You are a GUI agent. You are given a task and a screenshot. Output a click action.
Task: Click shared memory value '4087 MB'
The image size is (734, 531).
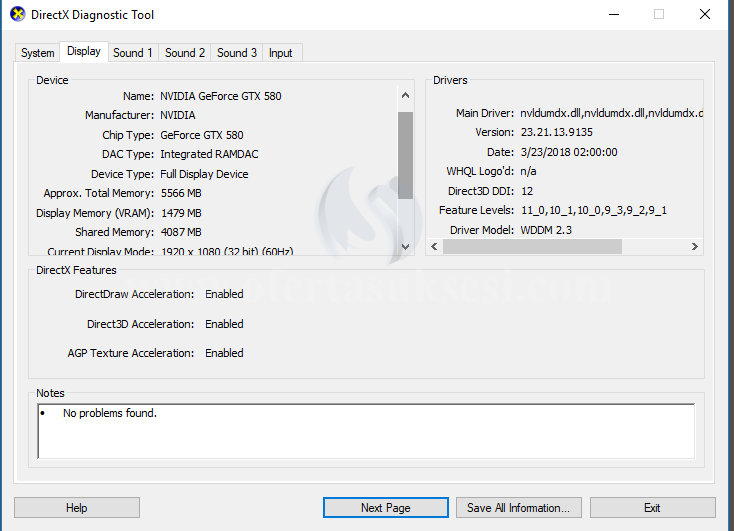(181, 232)
